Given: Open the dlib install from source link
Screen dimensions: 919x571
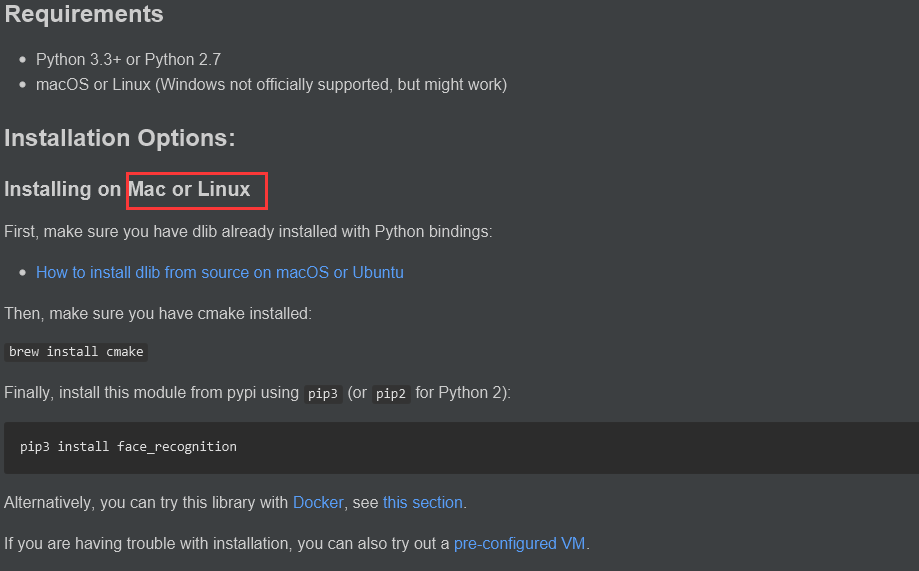Looking at the screenshot, I should 219,272.
